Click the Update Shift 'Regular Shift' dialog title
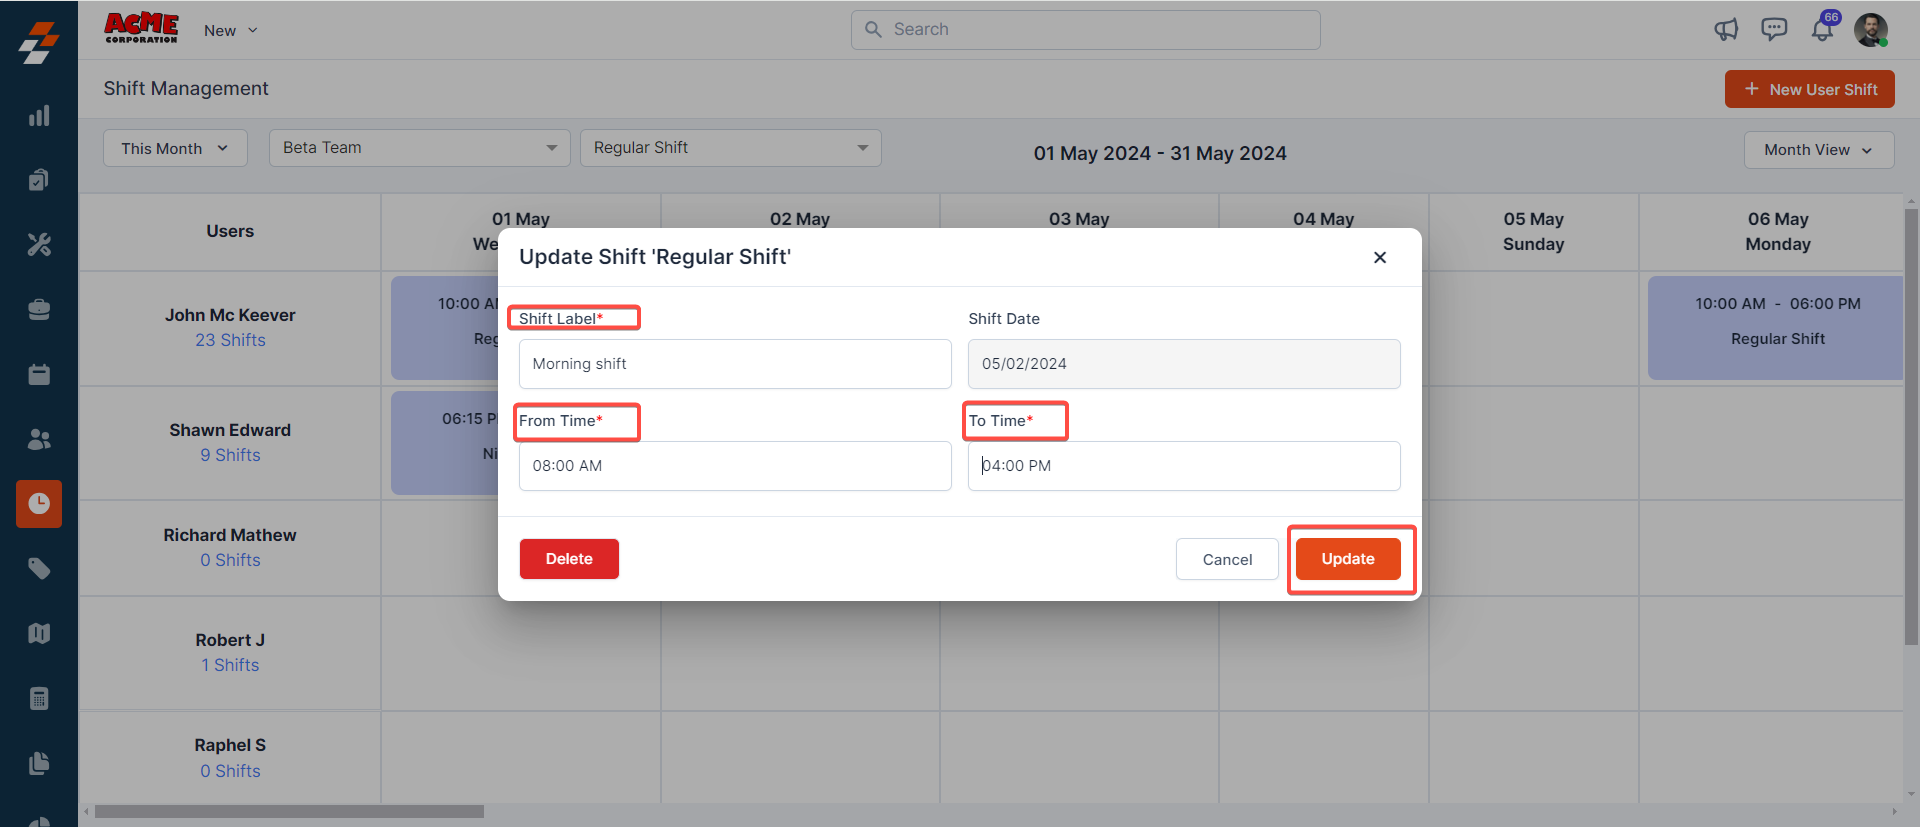This screenshot has height=827, width=1920. pos(655,257)
